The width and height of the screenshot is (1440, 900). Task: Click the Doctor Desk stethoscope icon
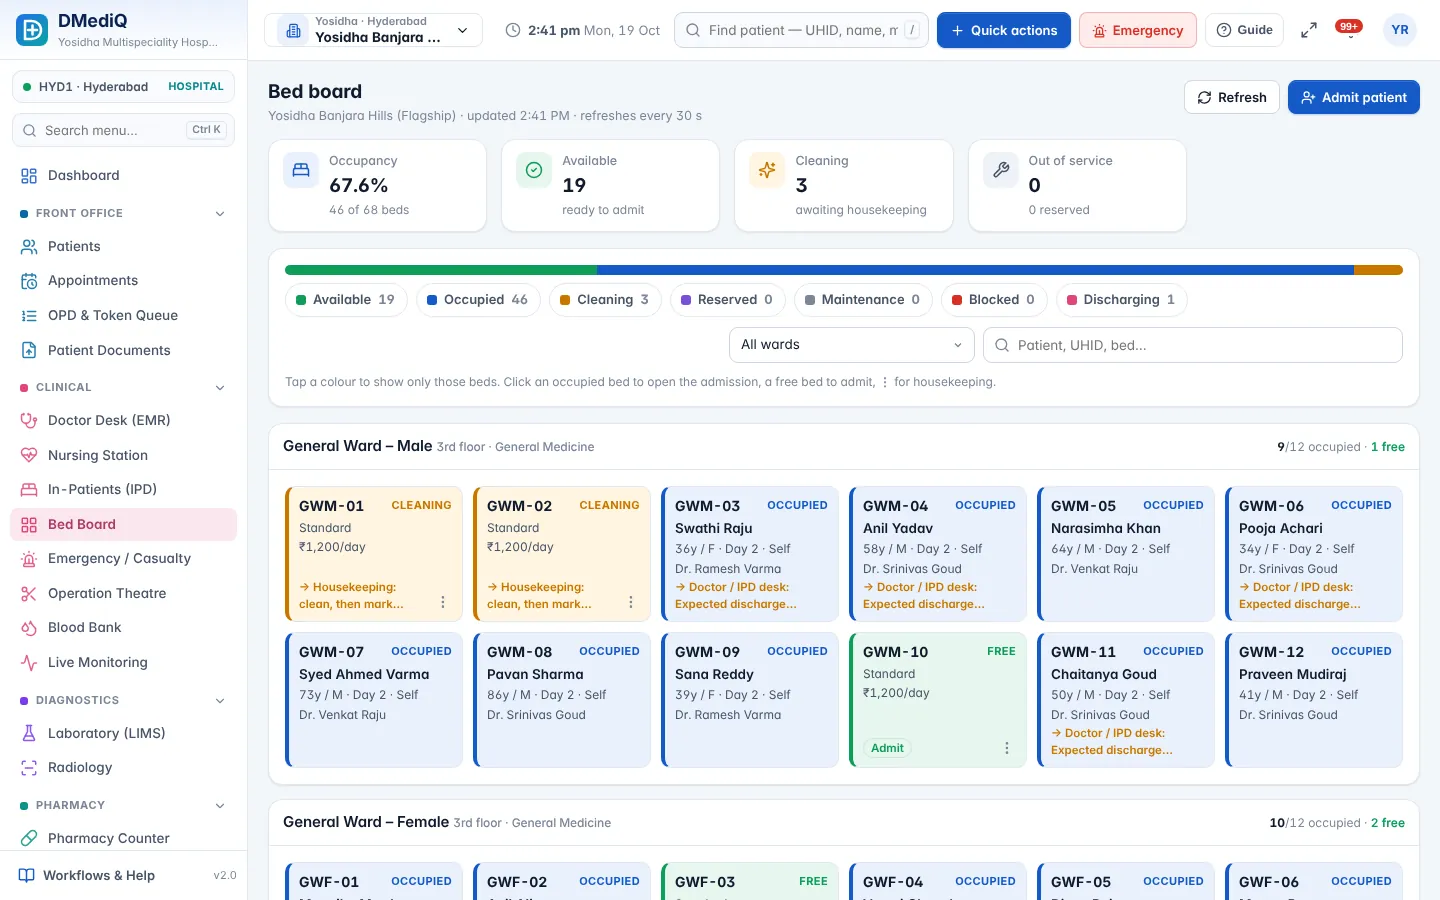(x=29, y=421)
